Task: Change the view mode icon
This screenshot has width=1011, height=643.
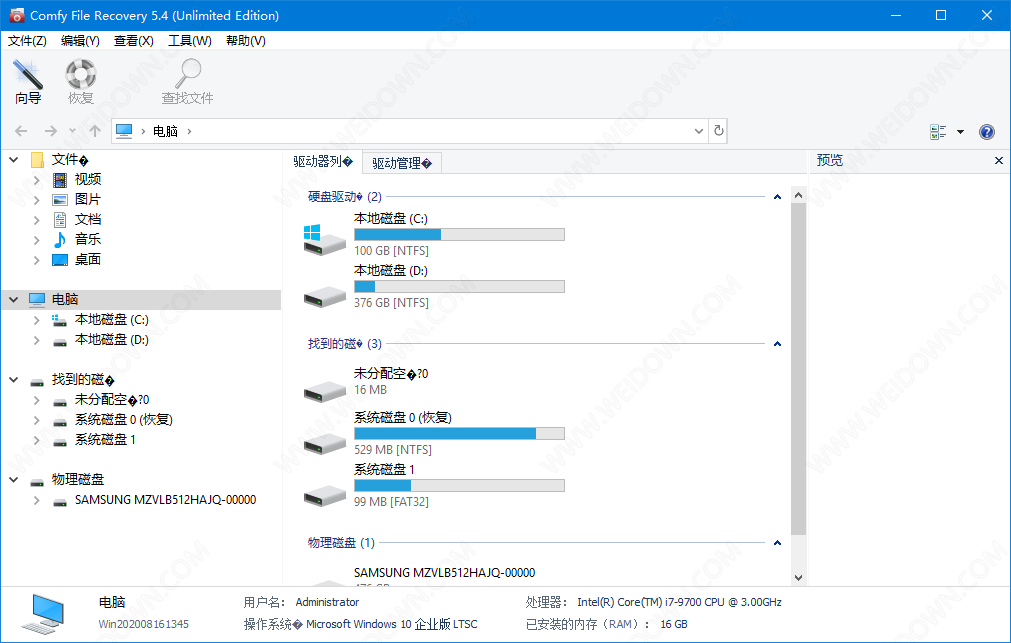Action: 938,132
